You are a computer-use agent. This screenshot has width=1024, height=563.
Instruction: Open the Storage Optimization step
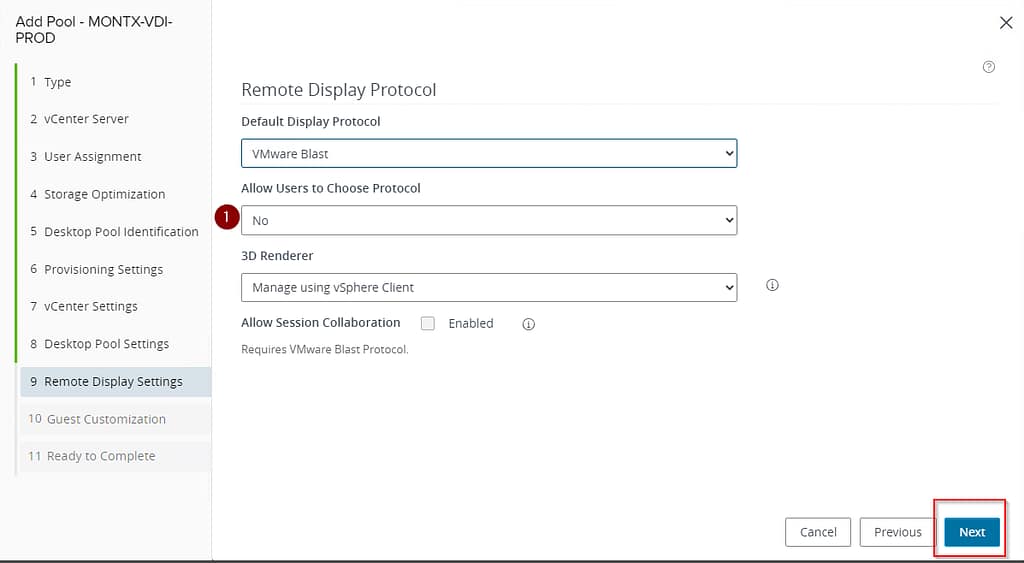click(104, 194)
